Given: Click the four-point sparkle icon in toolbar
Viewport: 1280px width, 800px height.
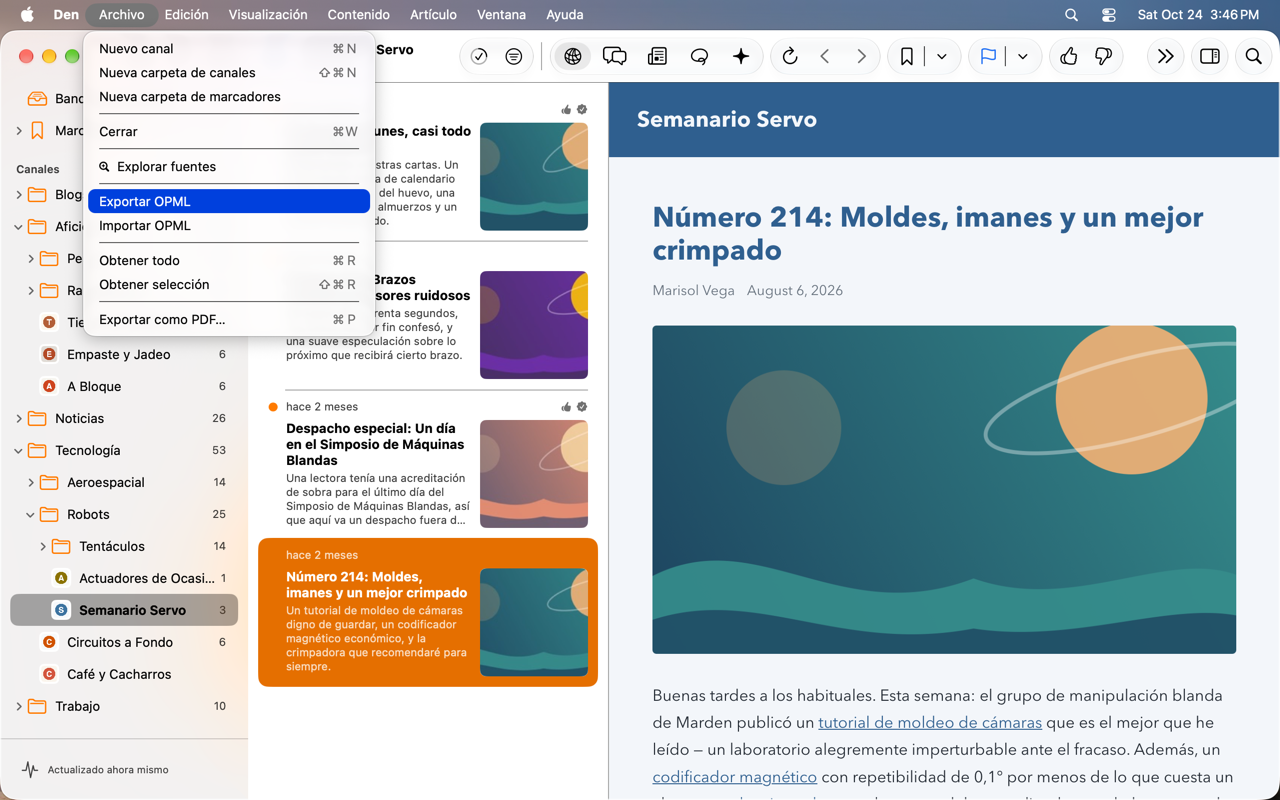Looking at the screenshot, I should [741, 57].
